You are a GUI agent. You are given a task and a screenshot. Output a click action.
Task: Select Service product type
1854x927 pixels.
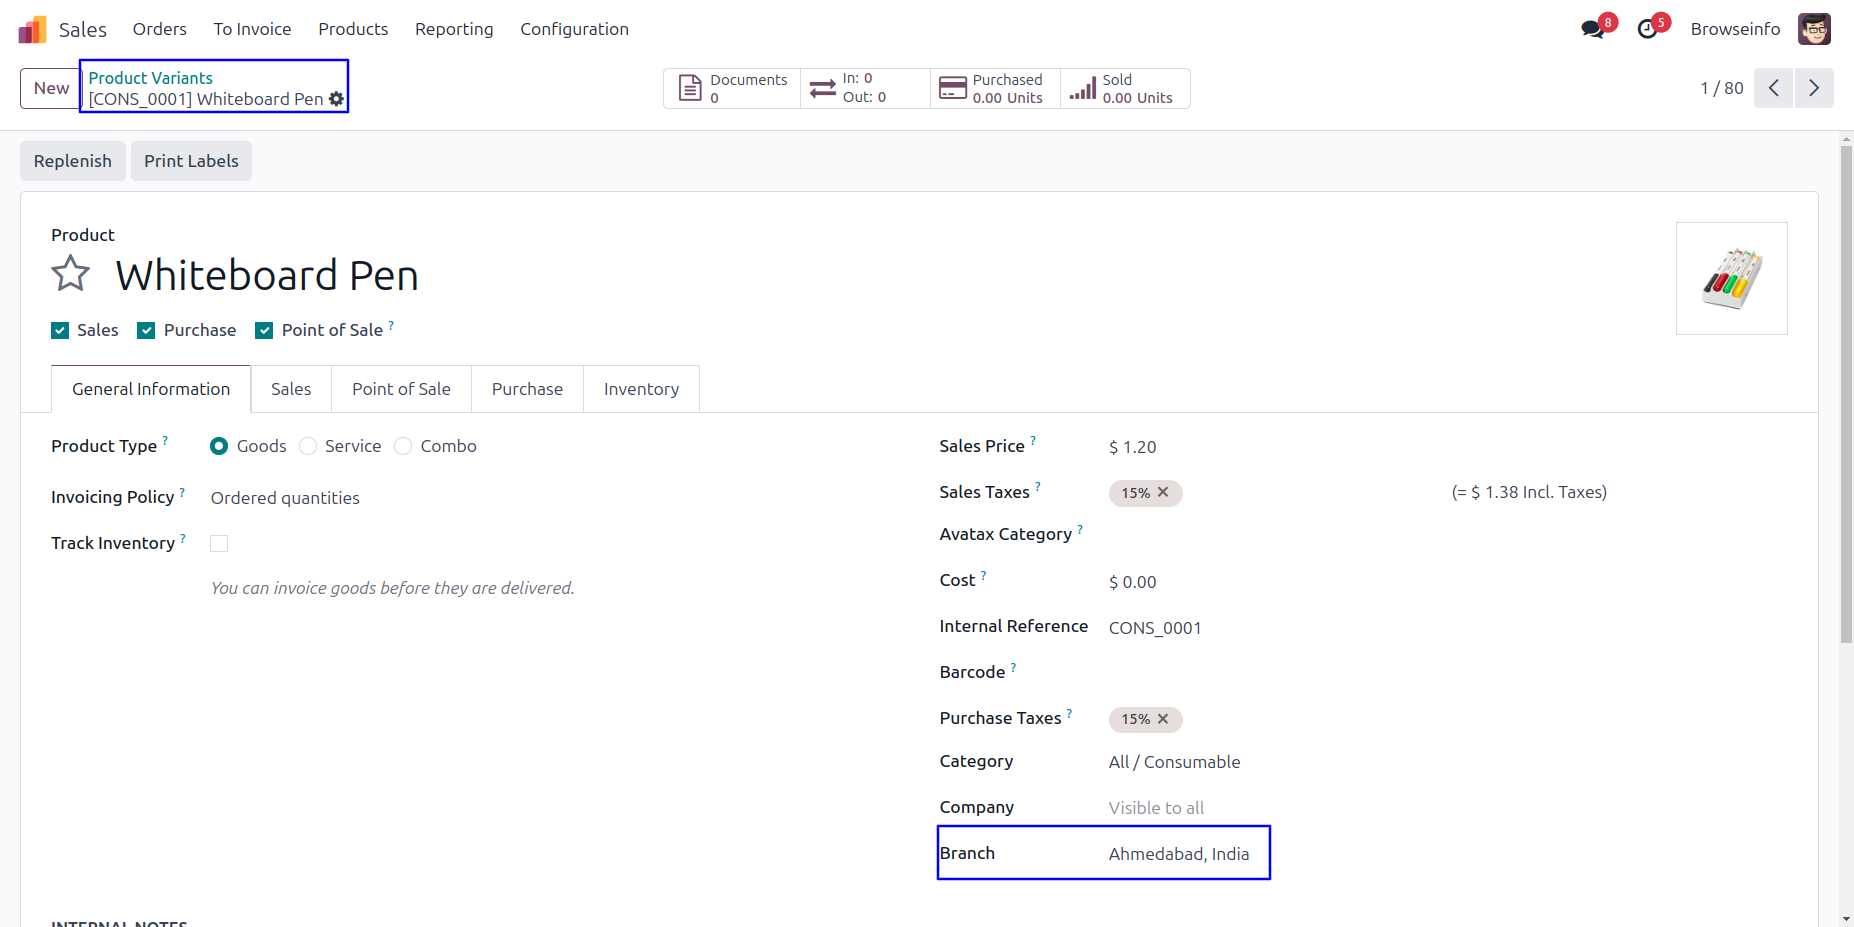309,446
